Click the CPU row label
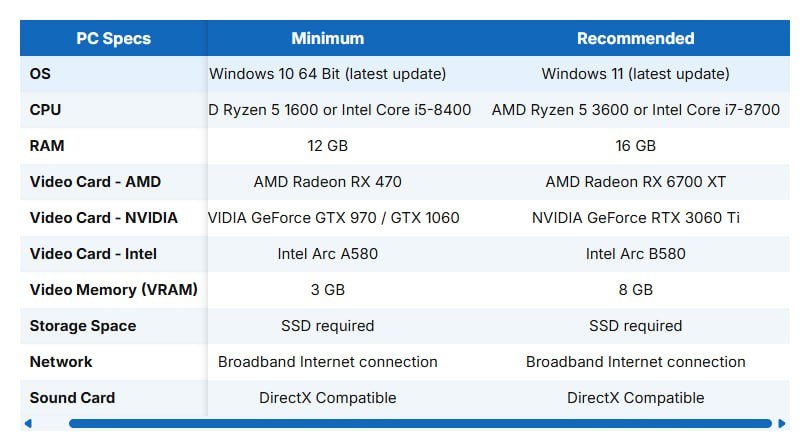 45,110
